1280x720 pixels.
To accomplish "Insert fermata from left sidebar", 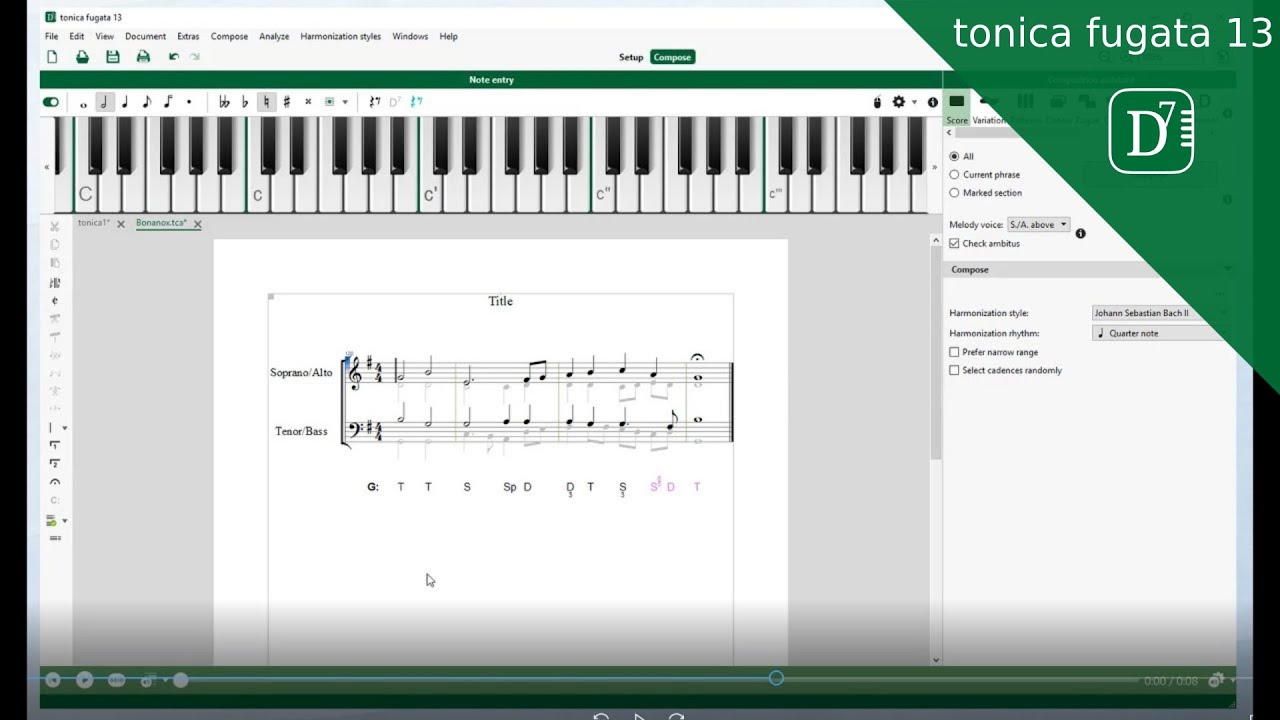I will pos(55,482).
